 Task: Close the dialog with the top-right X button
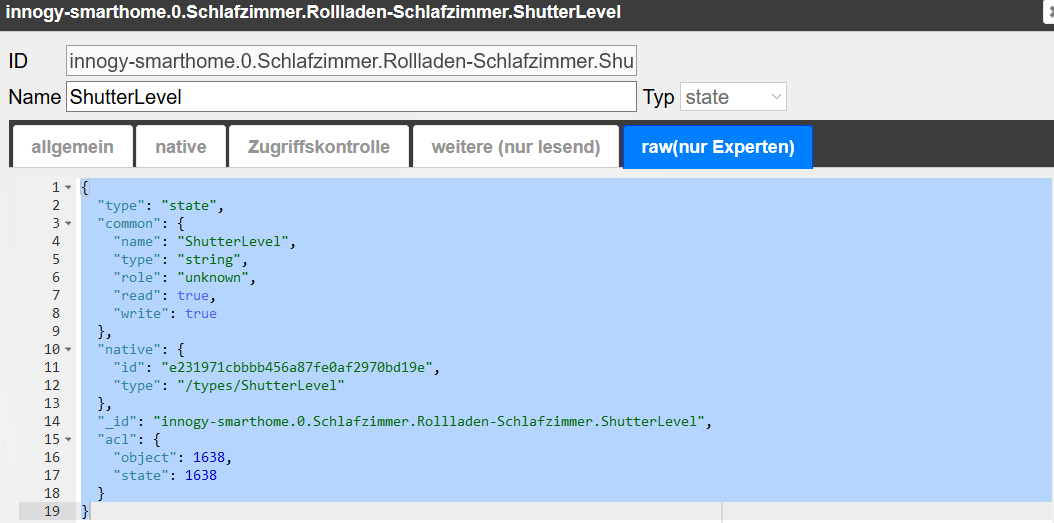click(x=1049, y=12)
